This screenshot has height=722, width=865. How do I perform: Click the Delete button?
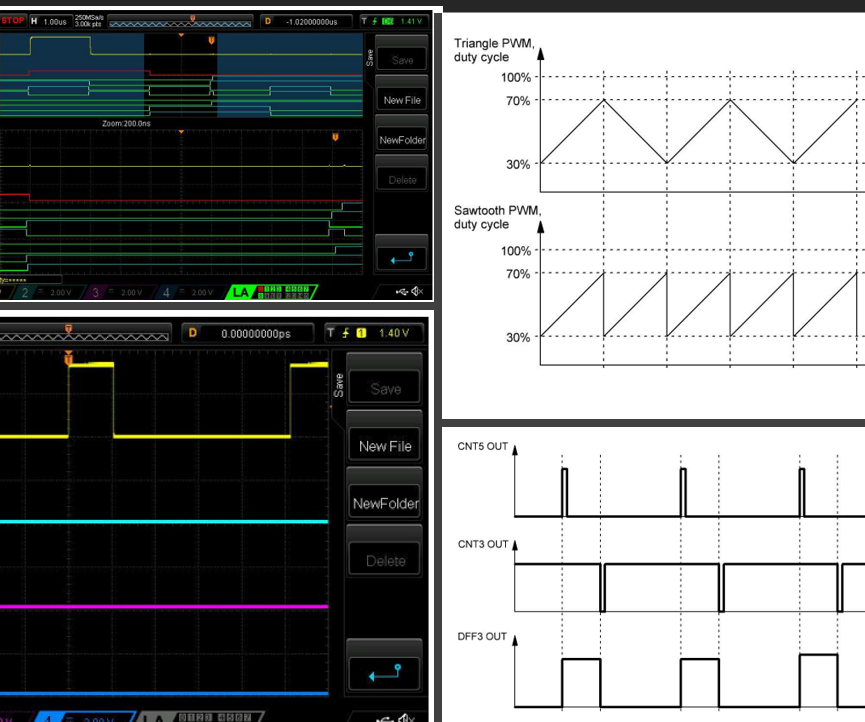click(x=404, y=179)
